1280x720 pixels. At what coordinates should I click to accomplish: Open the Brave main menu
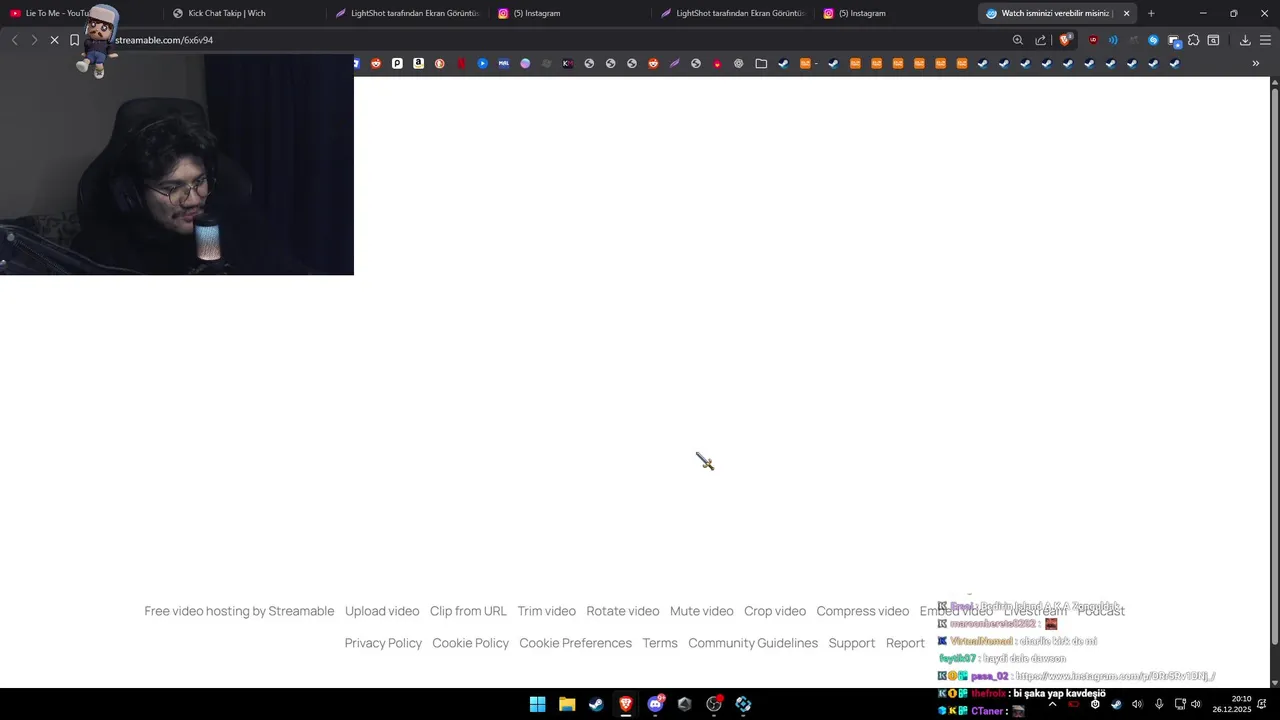(x=1265, y=40)
